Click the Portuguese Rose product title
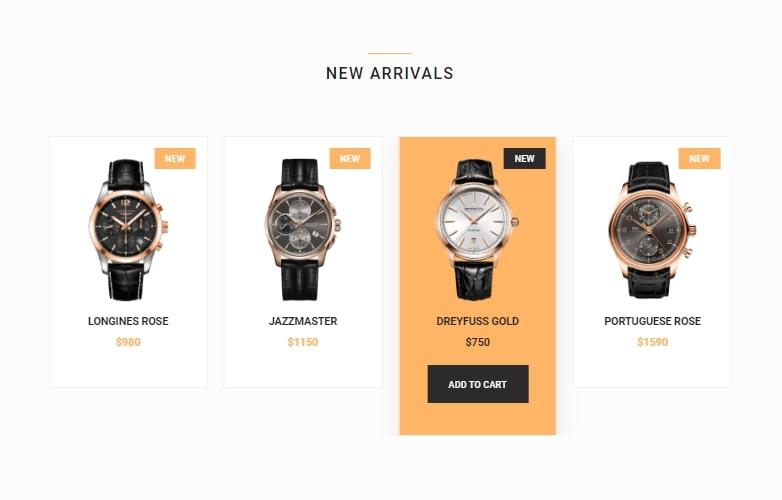Screen dimensions: 782x500 (652, 321)
